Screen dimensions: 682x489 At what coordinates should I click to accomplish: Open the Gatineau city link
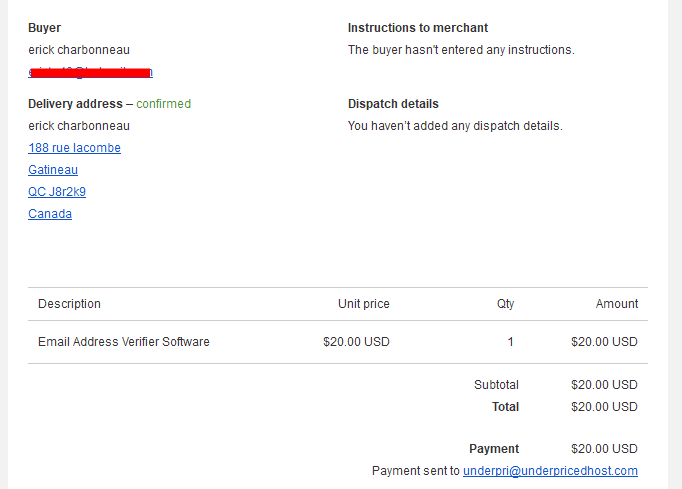pyautogui.click(x=53, y=170)
